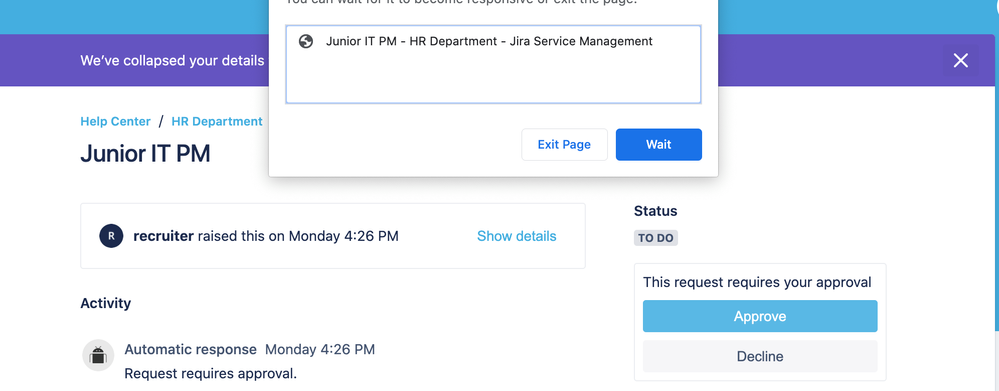
Task: Click the globe icon in unresponsive page list
Action: (306, 41)
